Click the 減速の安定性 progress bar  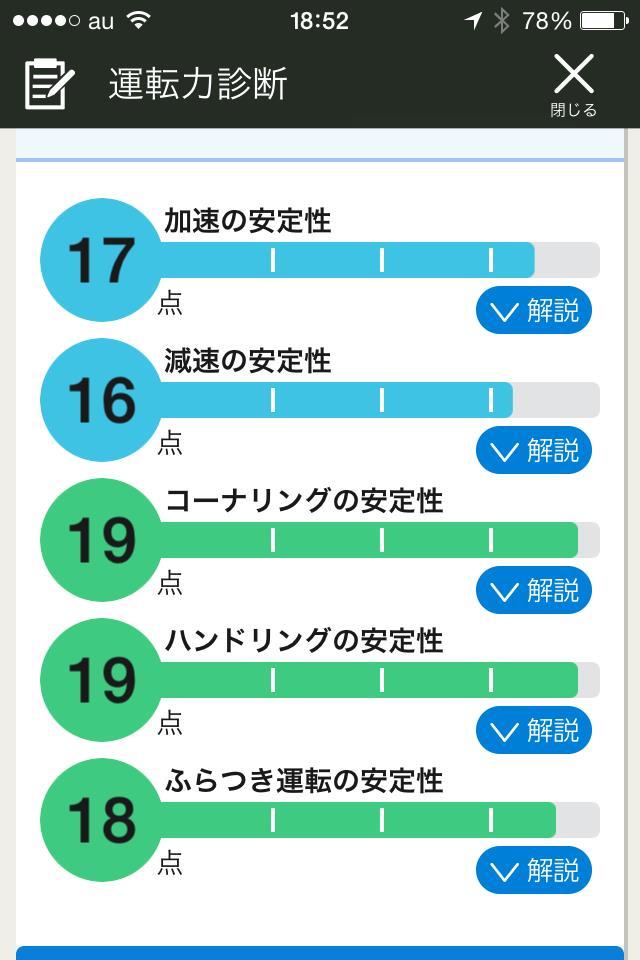pyautogui.click(x=380, y=400)
